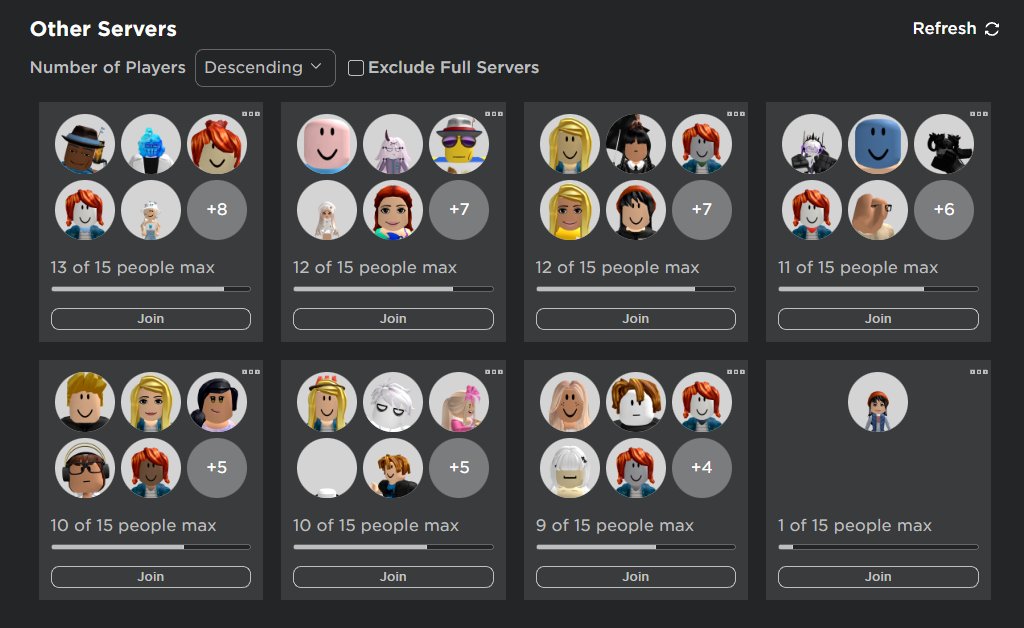Select the fist avatar with glasses
This screenshot has width=1024, height=628.
878,210
